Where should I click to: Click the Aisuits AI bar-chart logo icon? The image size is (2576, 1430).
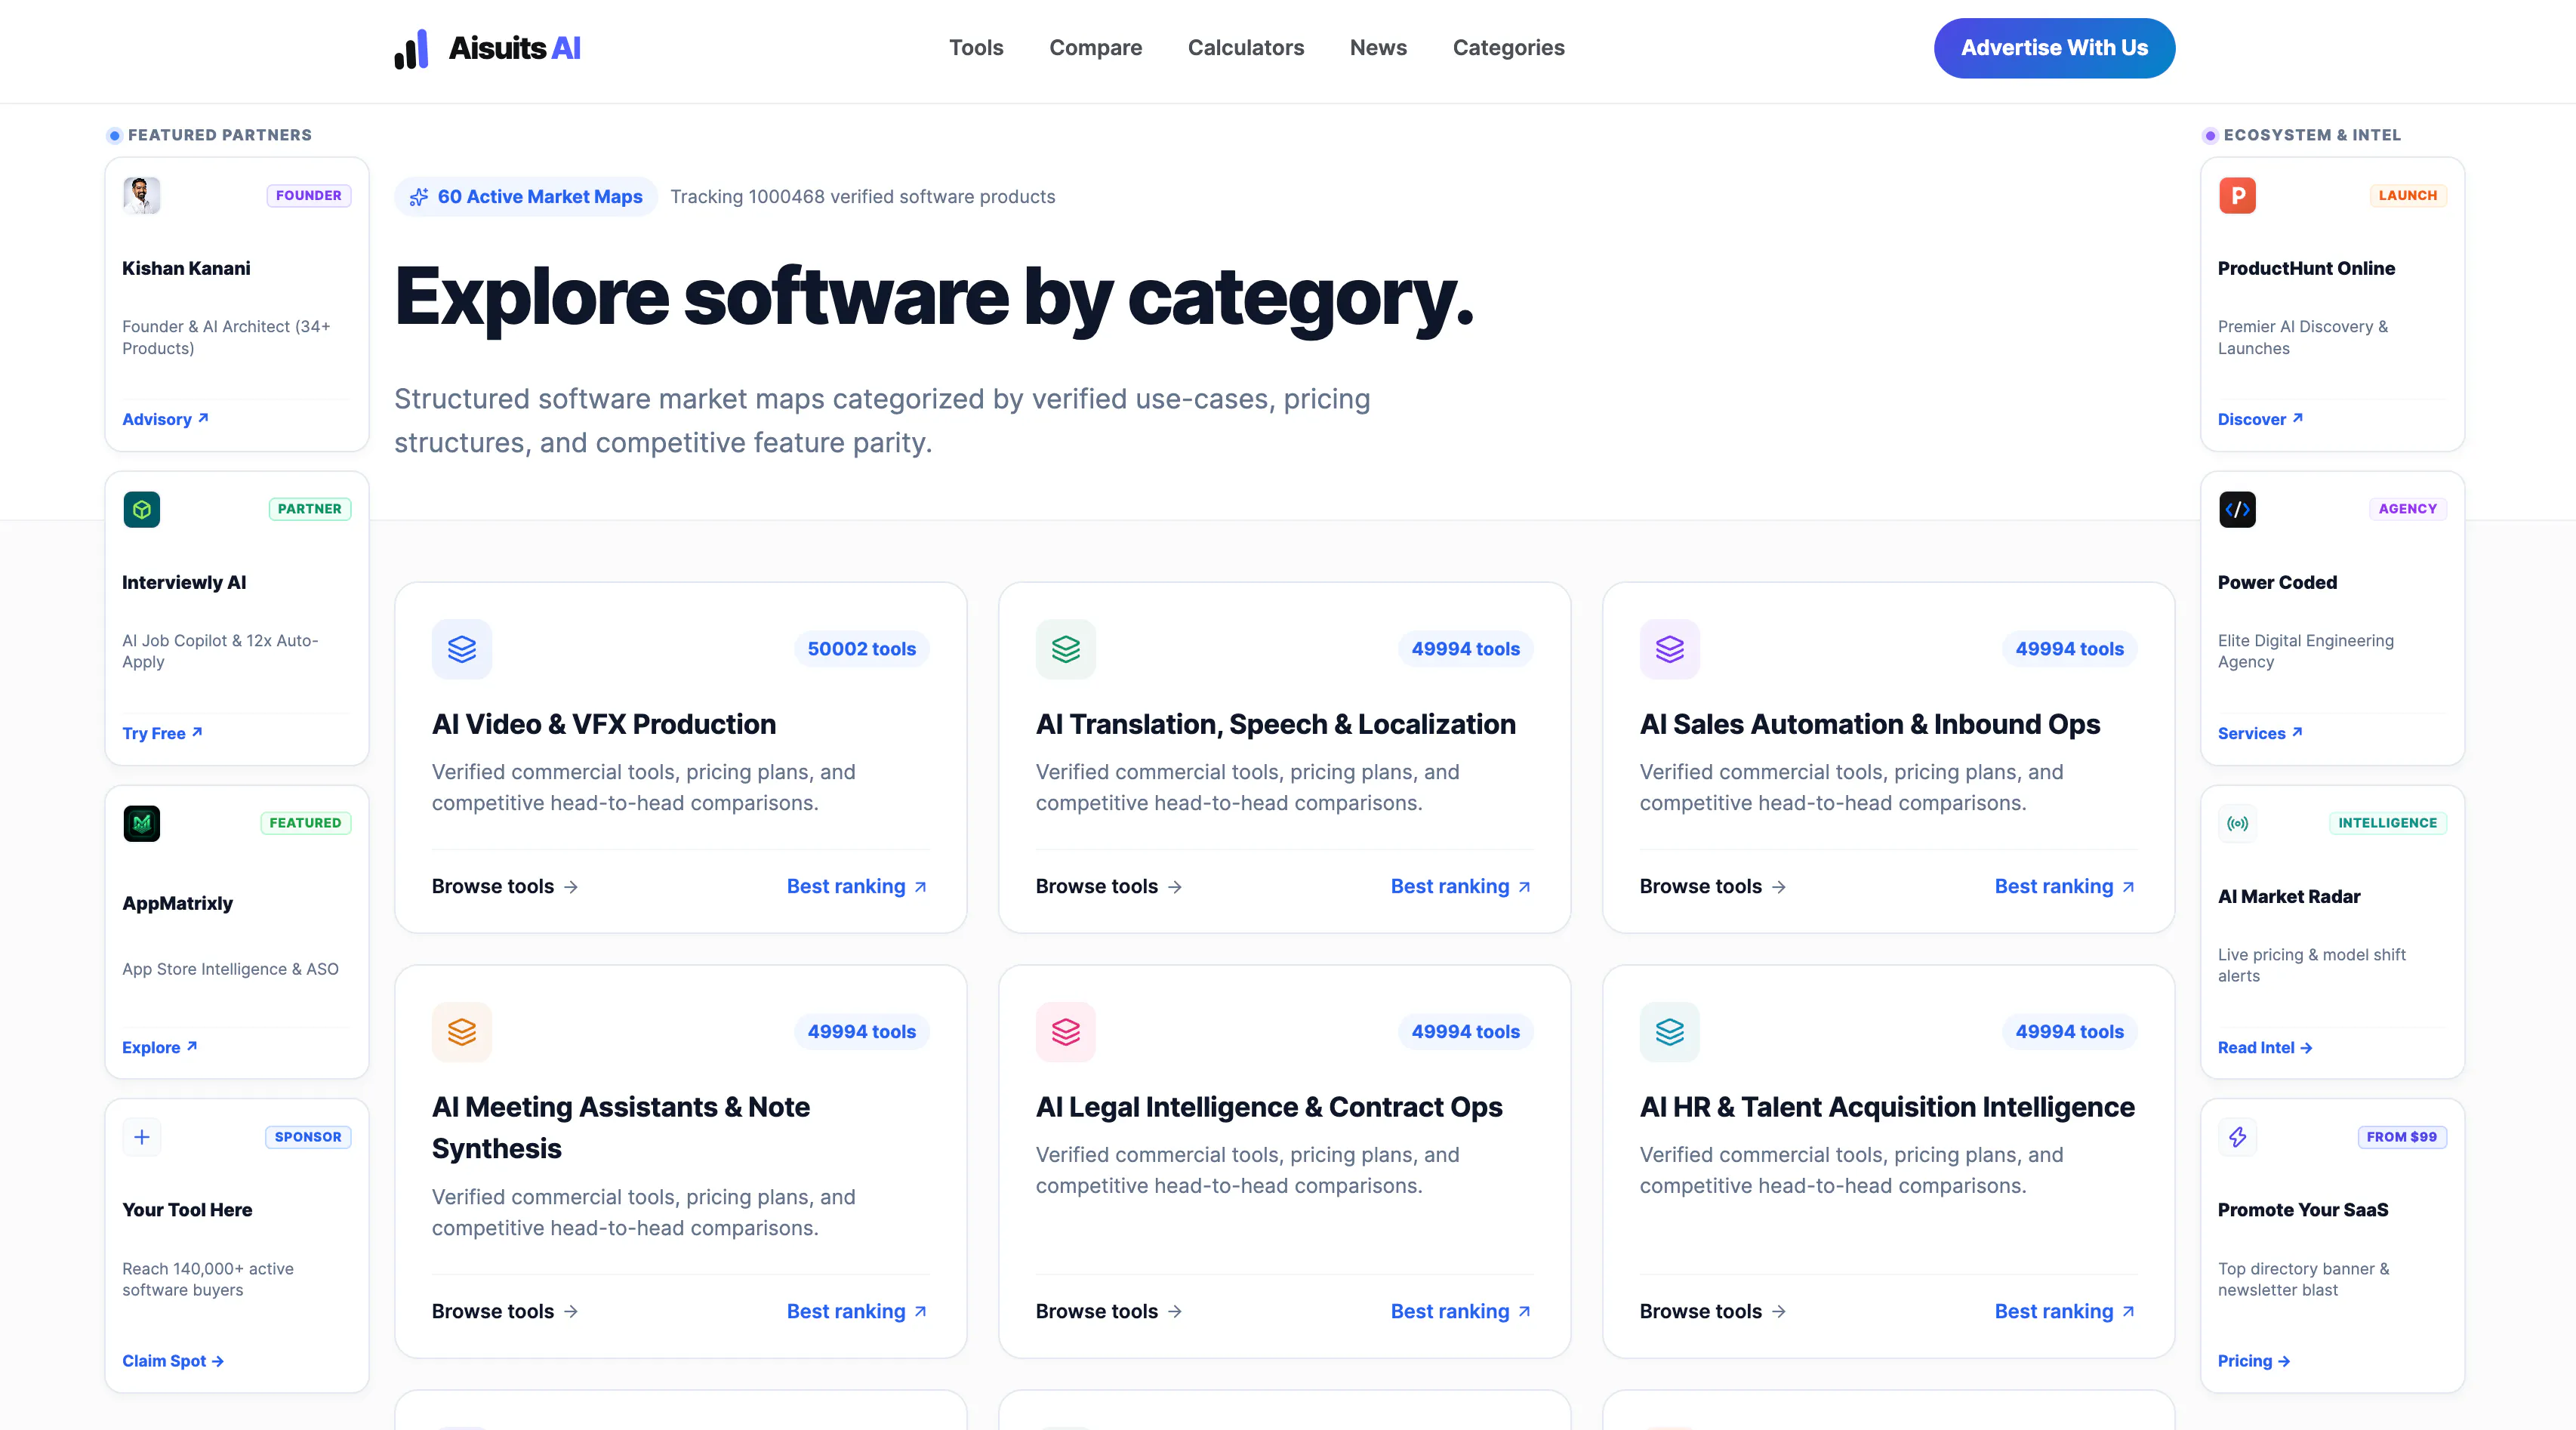pos(411,48)
